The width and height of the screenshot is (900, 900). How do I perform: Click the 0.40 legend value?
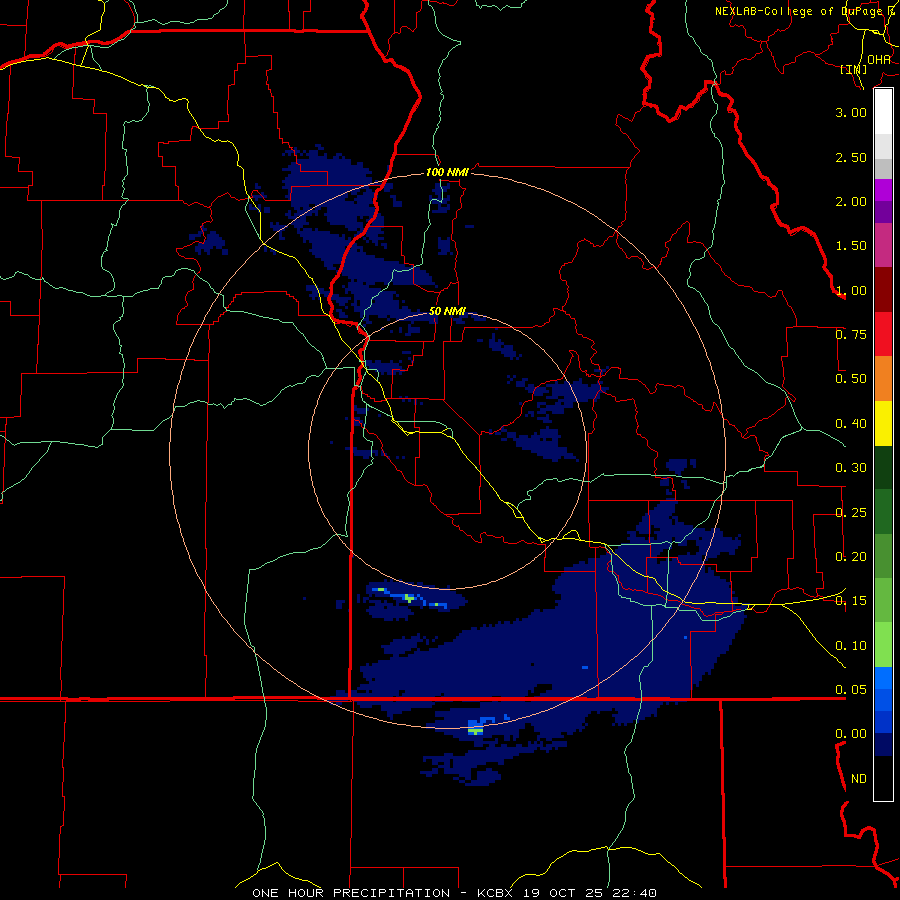851,424
